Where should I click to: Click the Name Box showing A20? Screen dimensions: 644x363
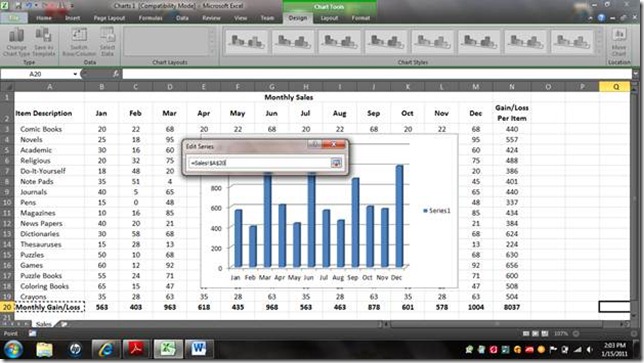click(x=36, y=74)
